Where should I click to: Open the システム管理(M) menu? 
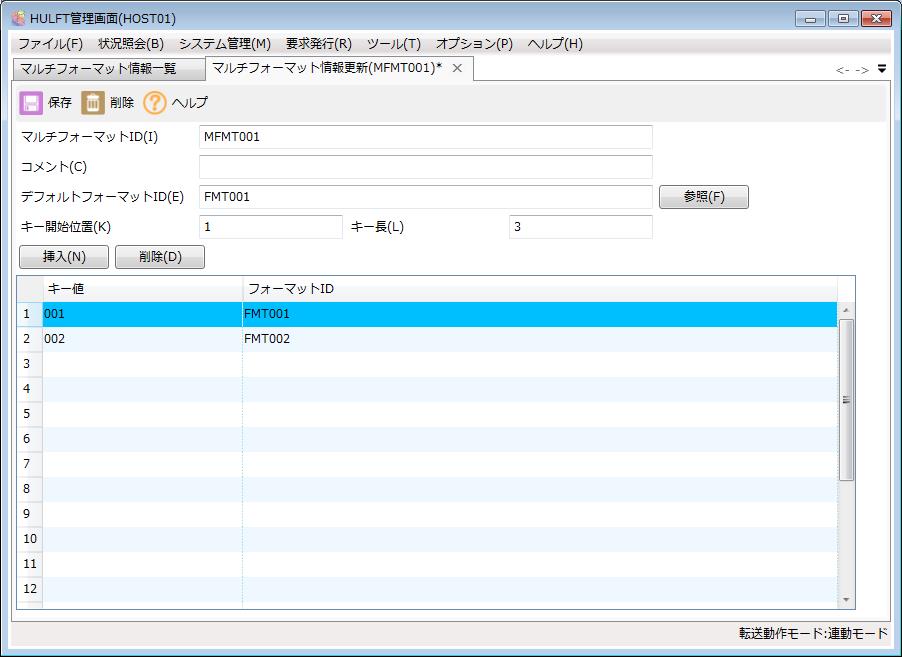click(x=224, y=44)
